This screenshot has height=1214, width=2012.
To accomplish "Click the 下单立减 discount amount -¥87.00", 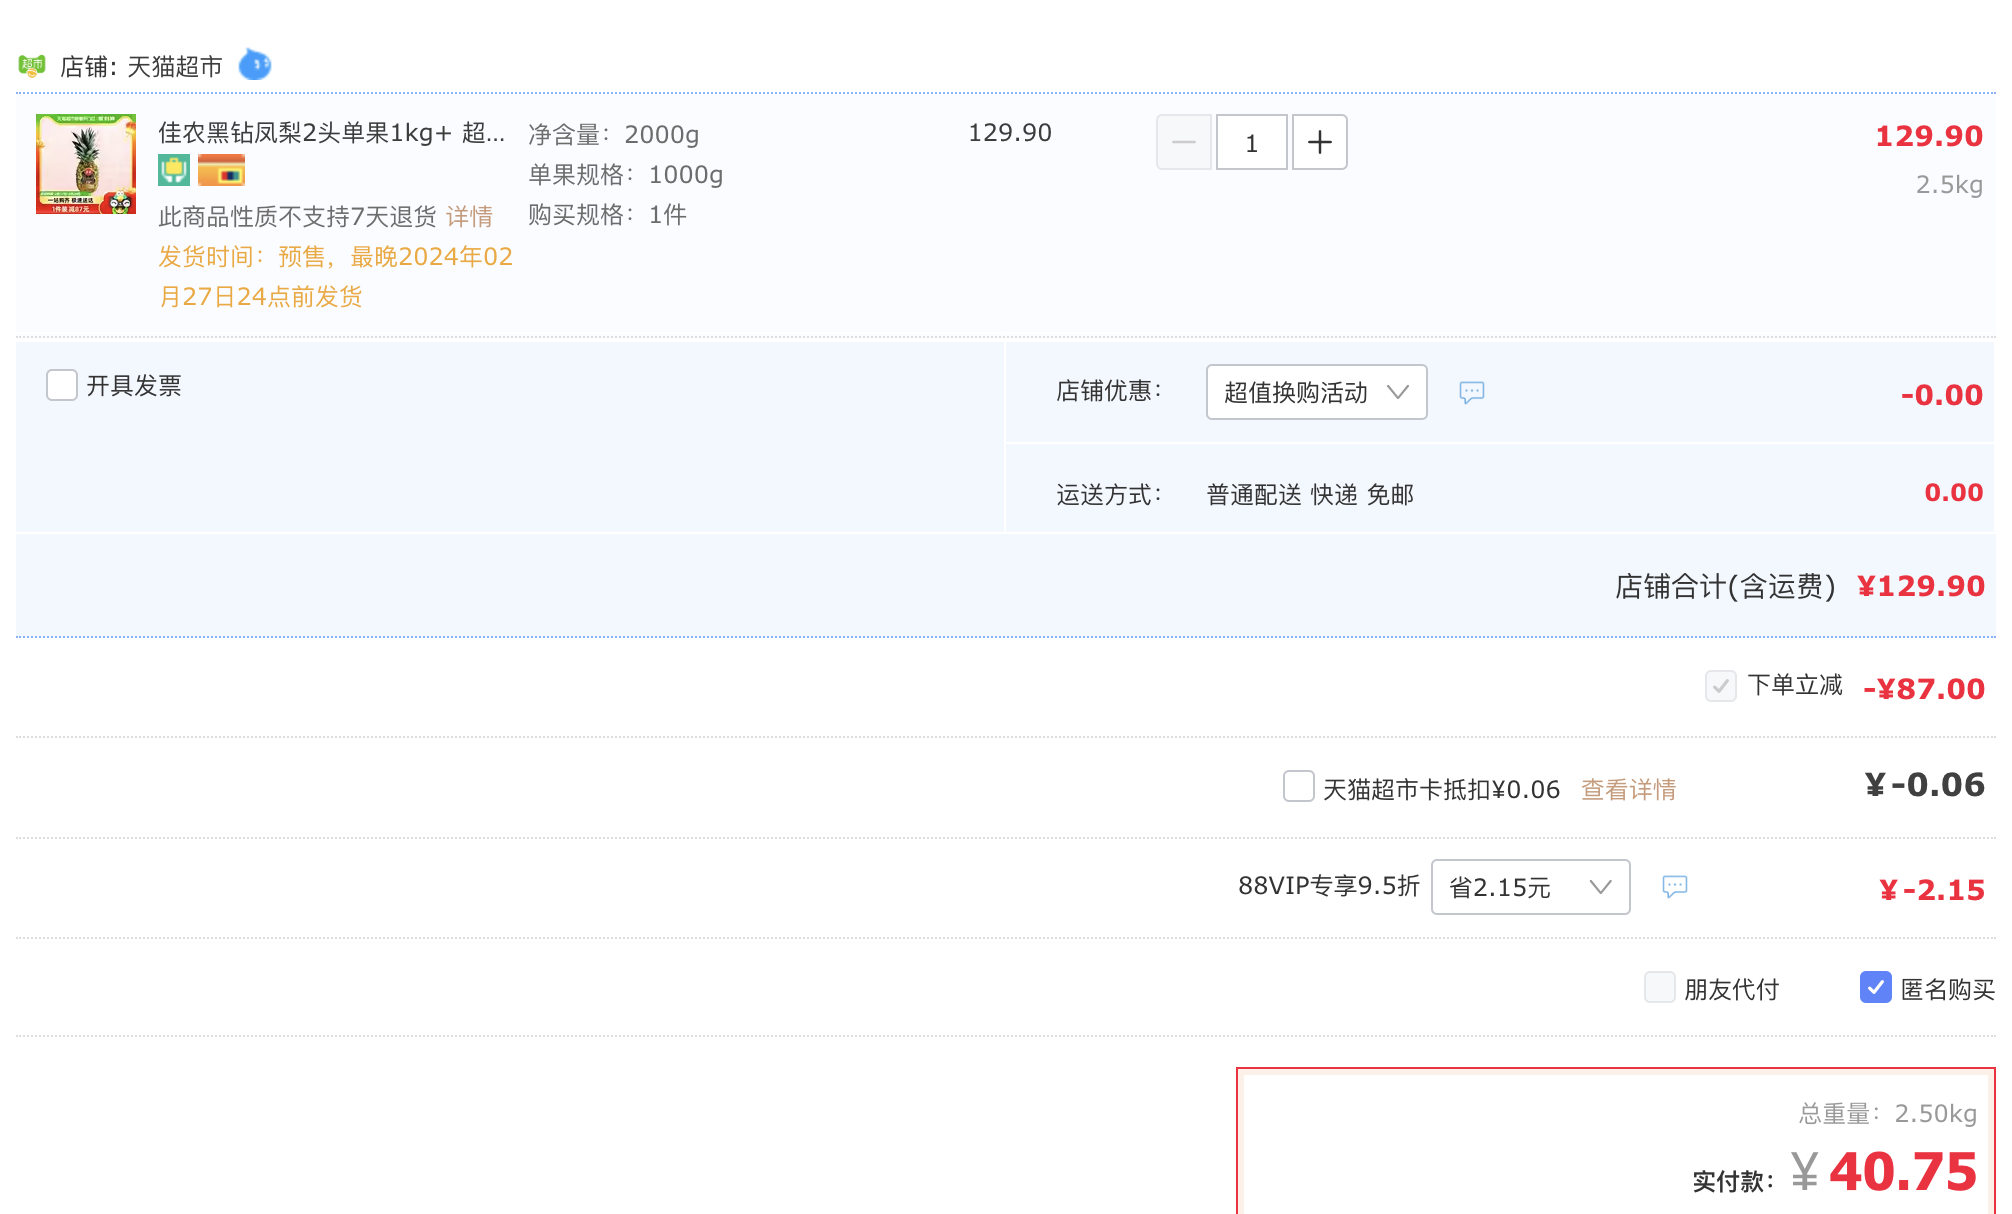I will click(x=1924, y=689).
